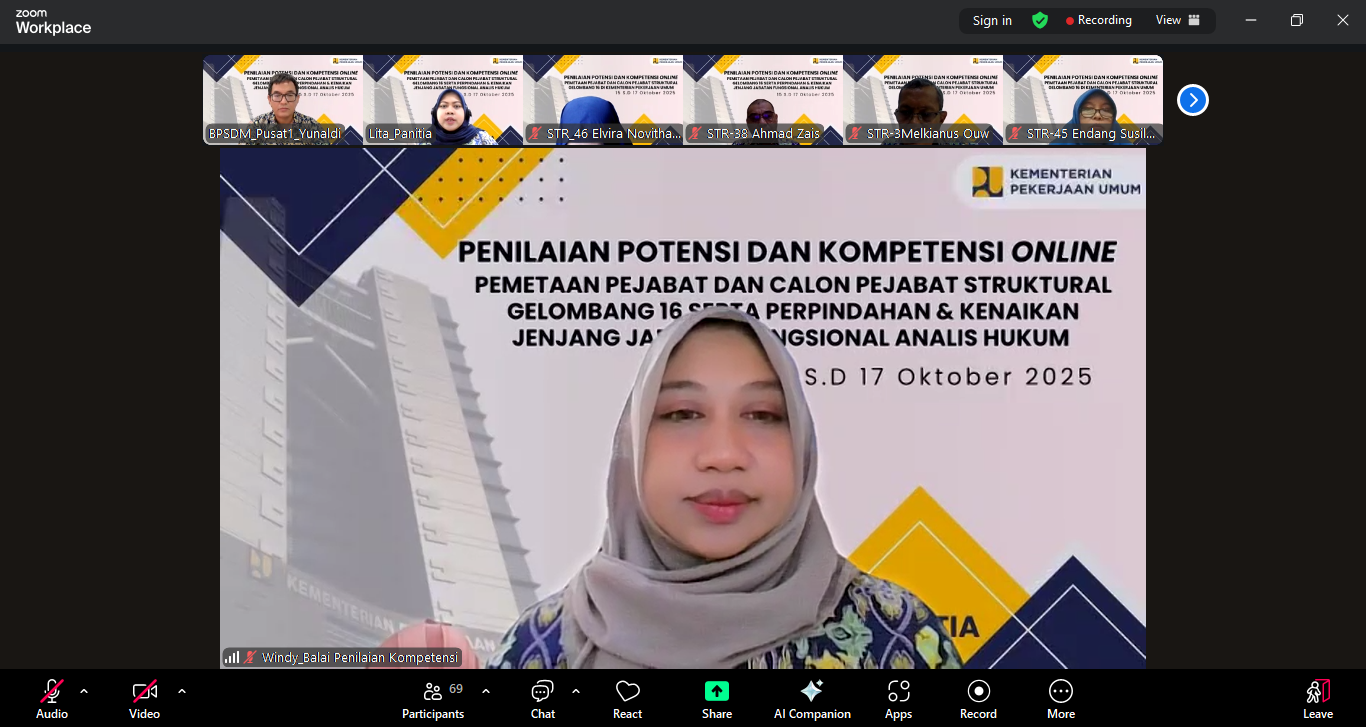Open the React emoji menu
This screenshot has width=1366, height=727.
pyautogui.click(x=627, y=699)
